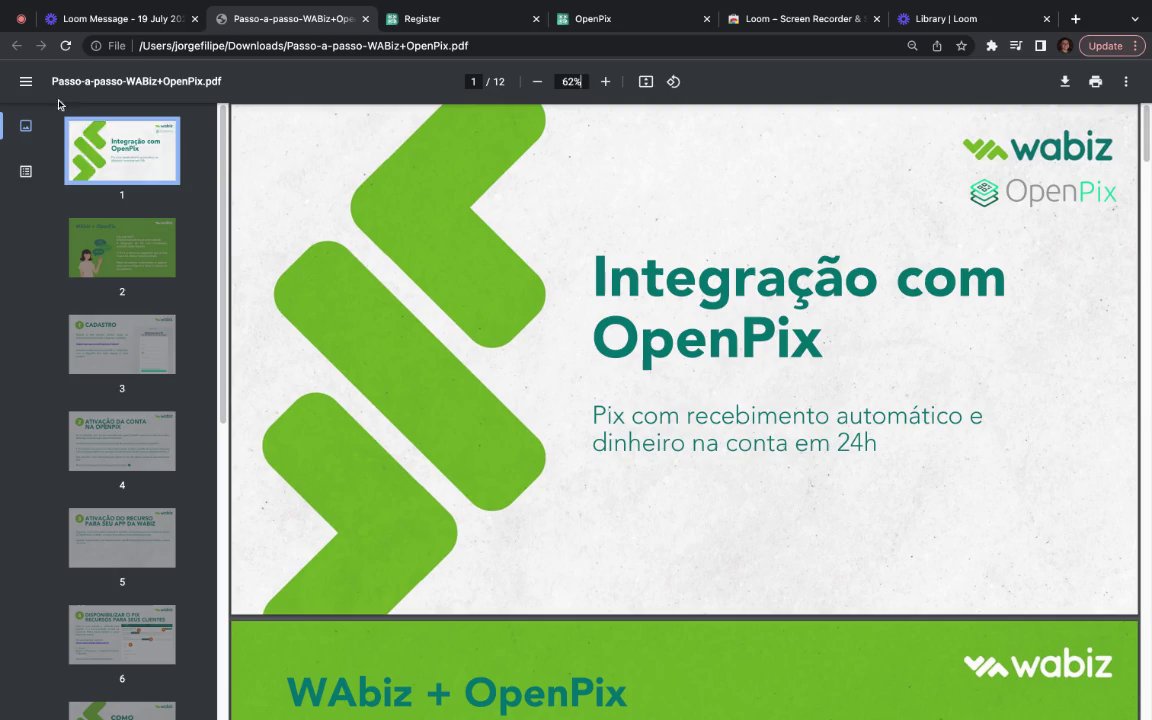Close the Passo-a-passo-WABiz PDF tab

pyautogui.click(x=366, y=19)
